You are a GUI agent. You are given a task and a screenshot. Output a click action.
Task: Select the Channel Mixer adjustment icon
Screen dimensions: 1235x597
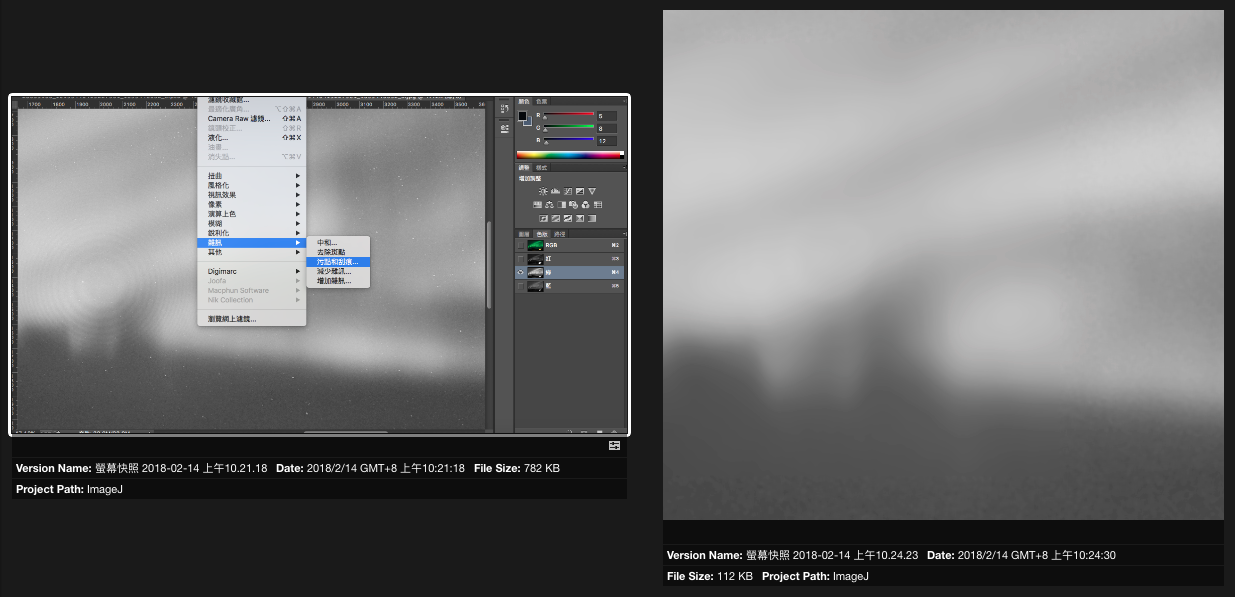(586, 205)
